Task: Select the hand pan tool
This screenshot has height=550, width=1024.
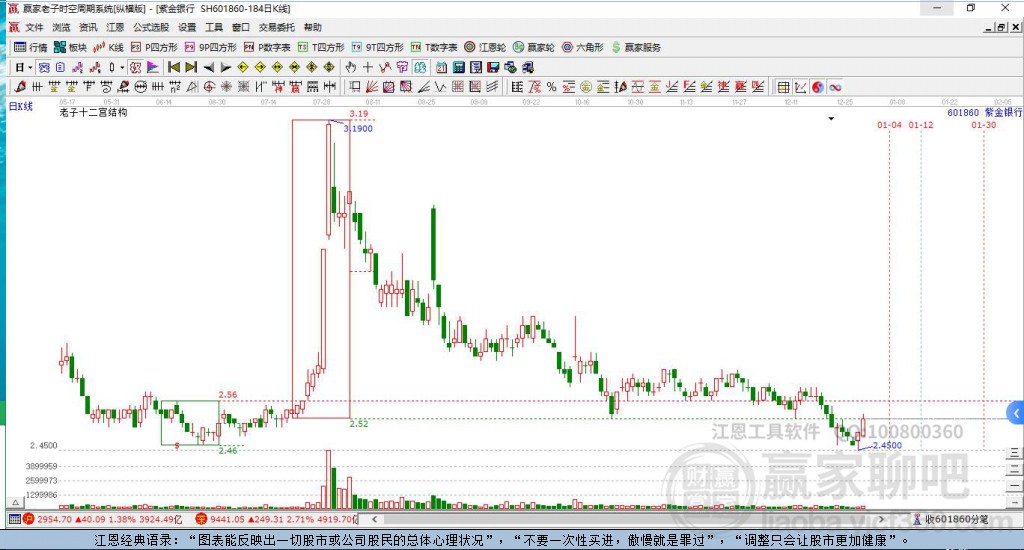Action: (x=351, y=67)
